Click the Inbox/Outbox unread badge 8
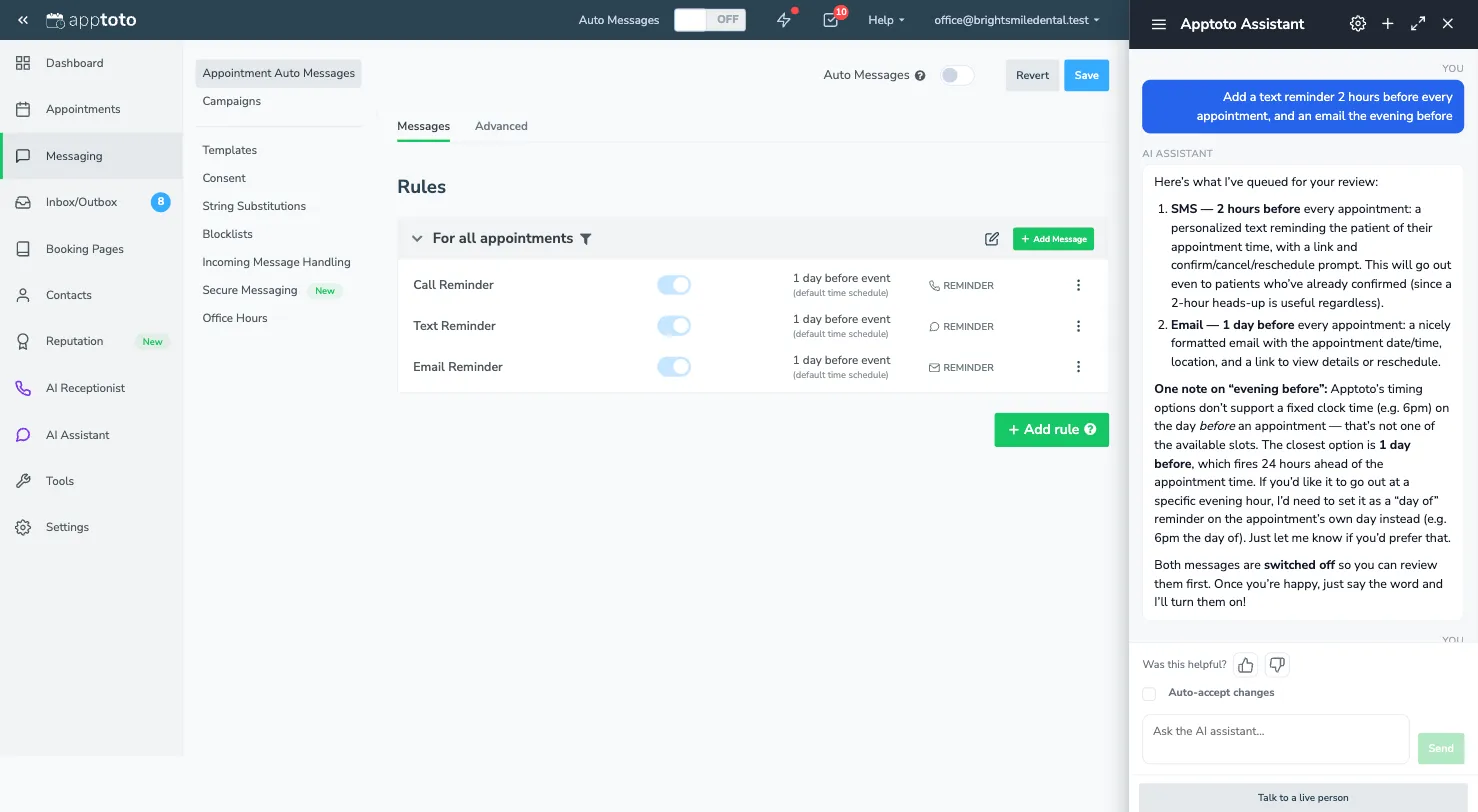The width and height of the screenshot is (1478, 812). 161,202
